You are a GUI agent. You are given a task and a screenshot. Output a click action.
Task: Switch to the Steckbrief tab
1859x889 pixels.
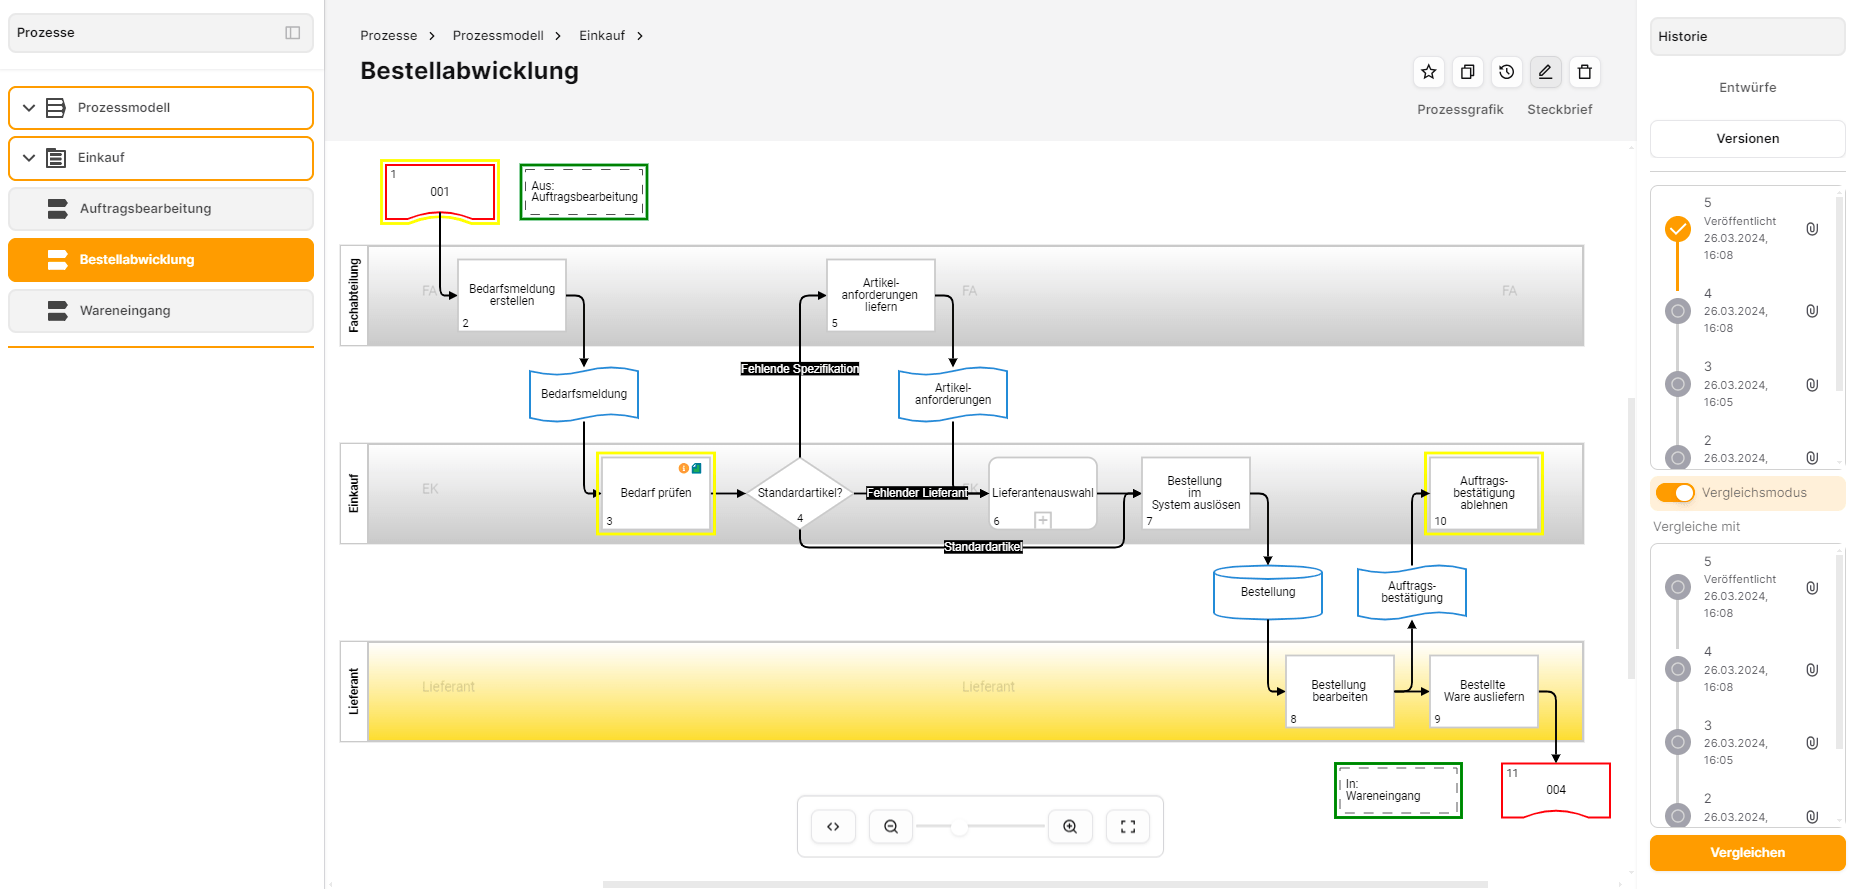pyautogui.click(x=1559, y=110)
